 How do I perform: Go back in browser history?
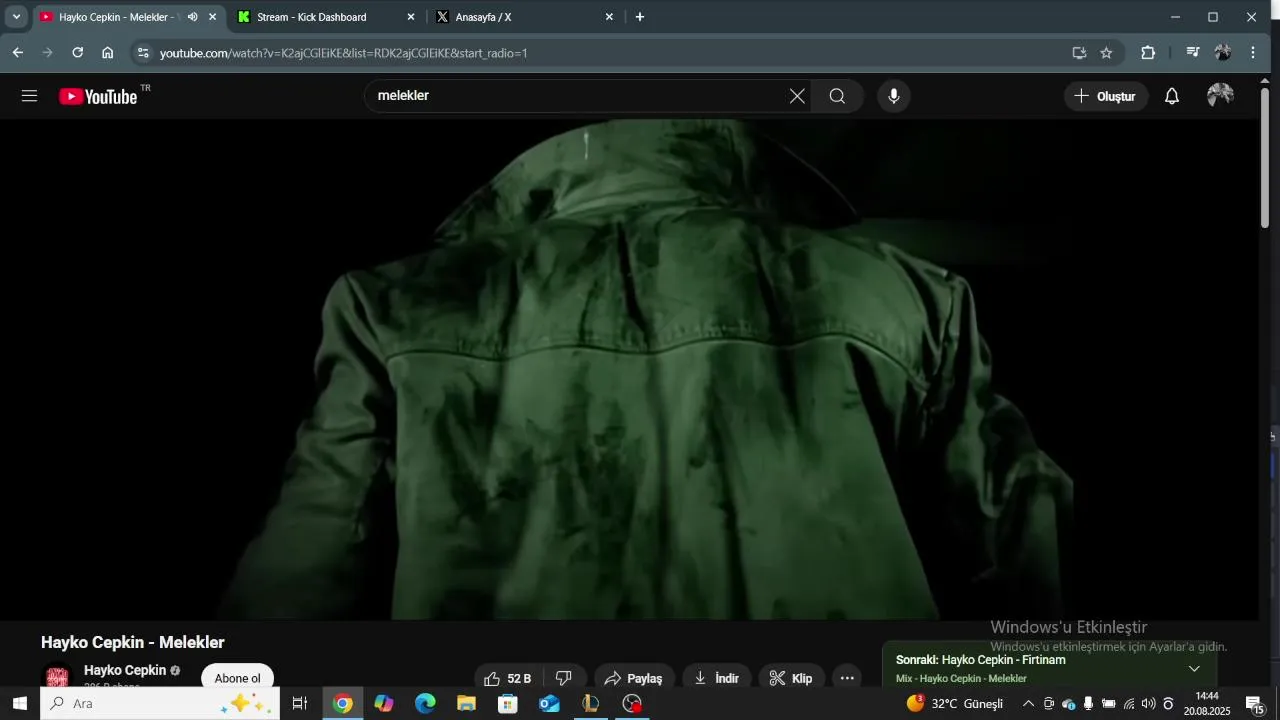click(18, 53)
